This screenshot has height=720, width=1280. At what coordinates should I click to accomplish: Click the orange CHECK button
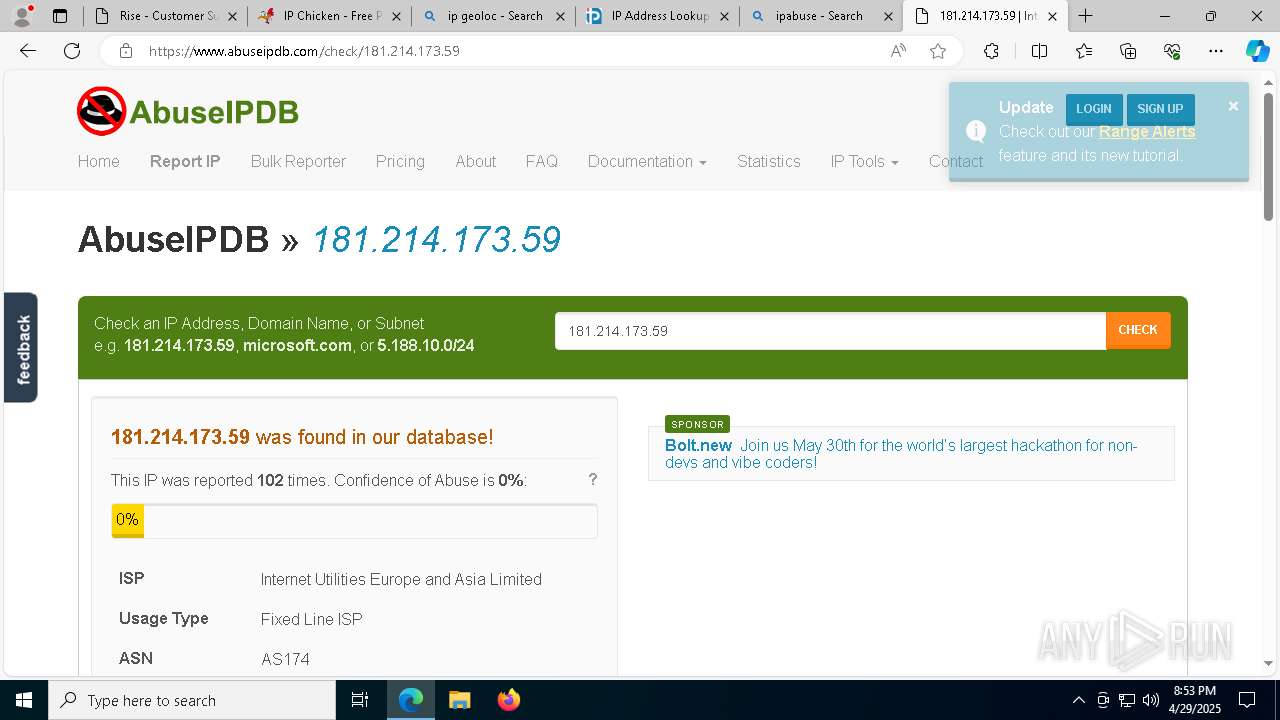1138,330
